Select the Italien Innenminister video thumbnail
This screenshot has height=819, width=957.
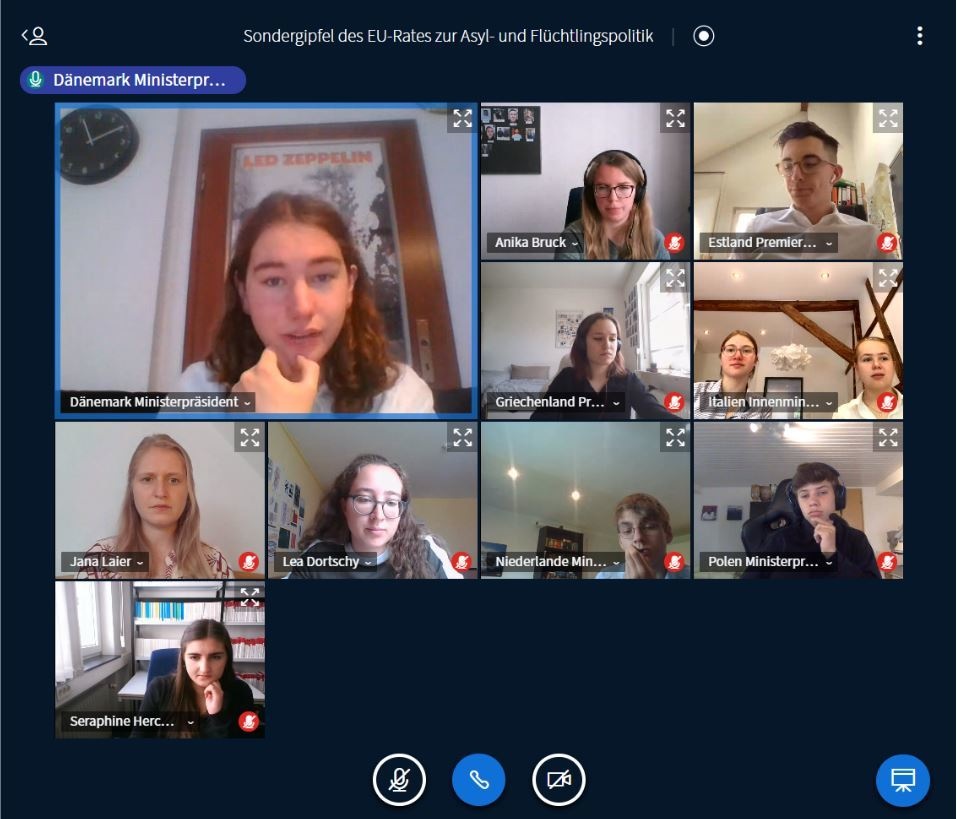pos(798,341)
